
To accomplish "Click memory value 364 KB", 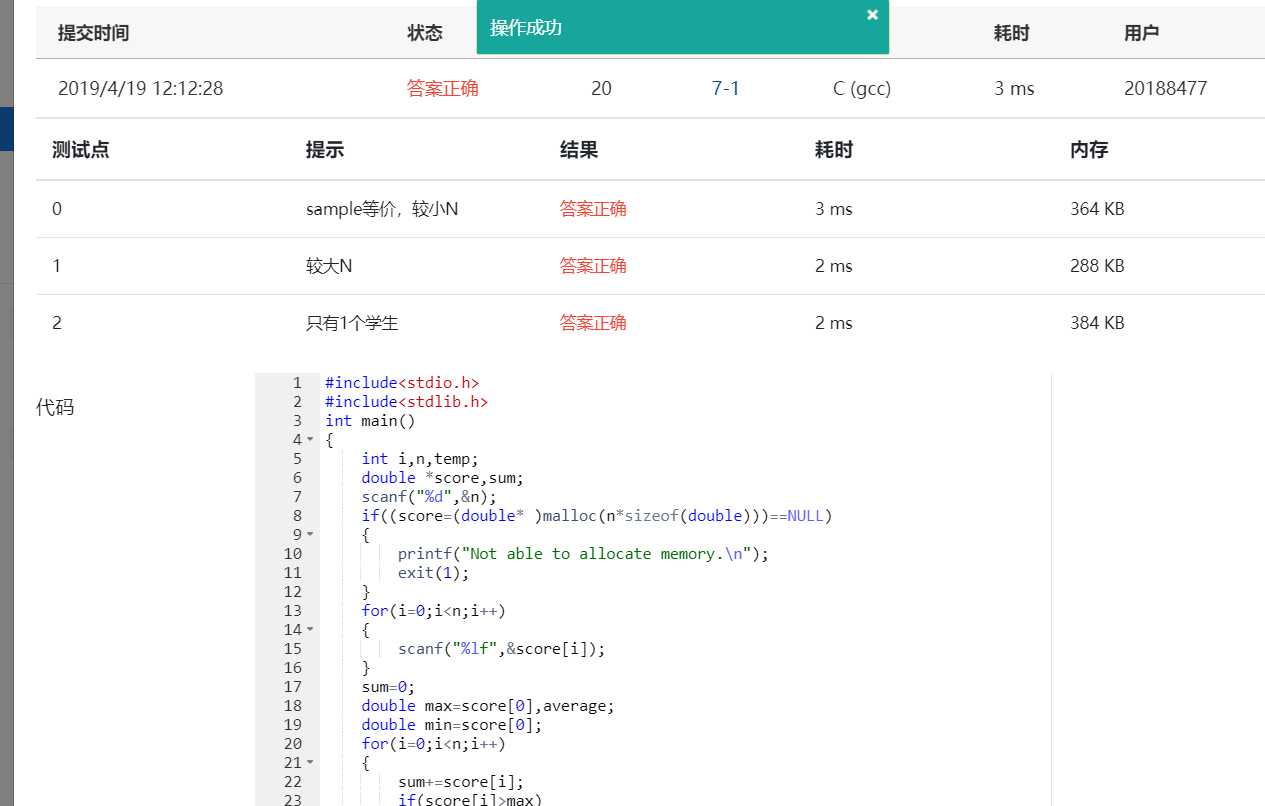I will click(x=1097, y=209).
